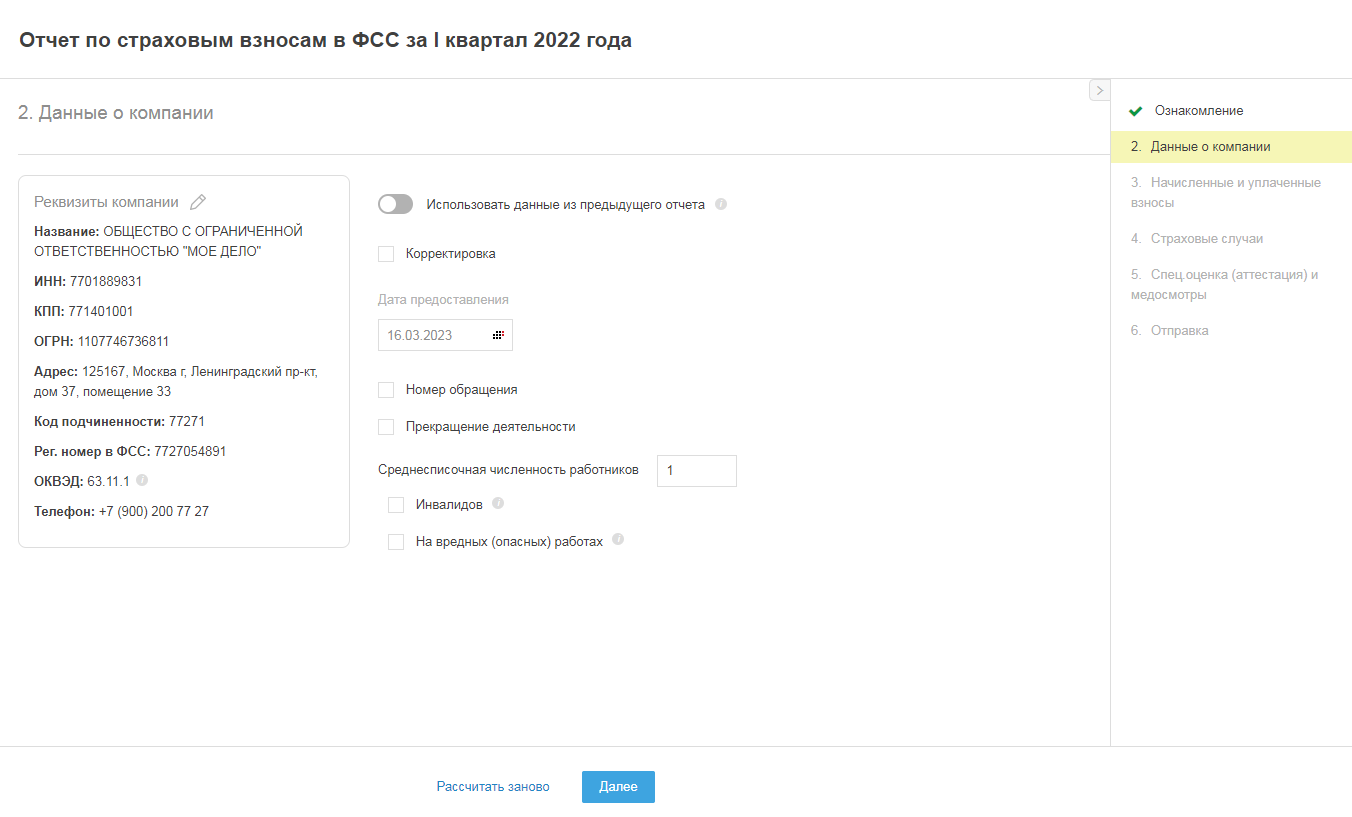Click info icon beside hazardous work checkbox
Image resolution: width=1352 pixels, height=817 pixels.
click(618, 540)
